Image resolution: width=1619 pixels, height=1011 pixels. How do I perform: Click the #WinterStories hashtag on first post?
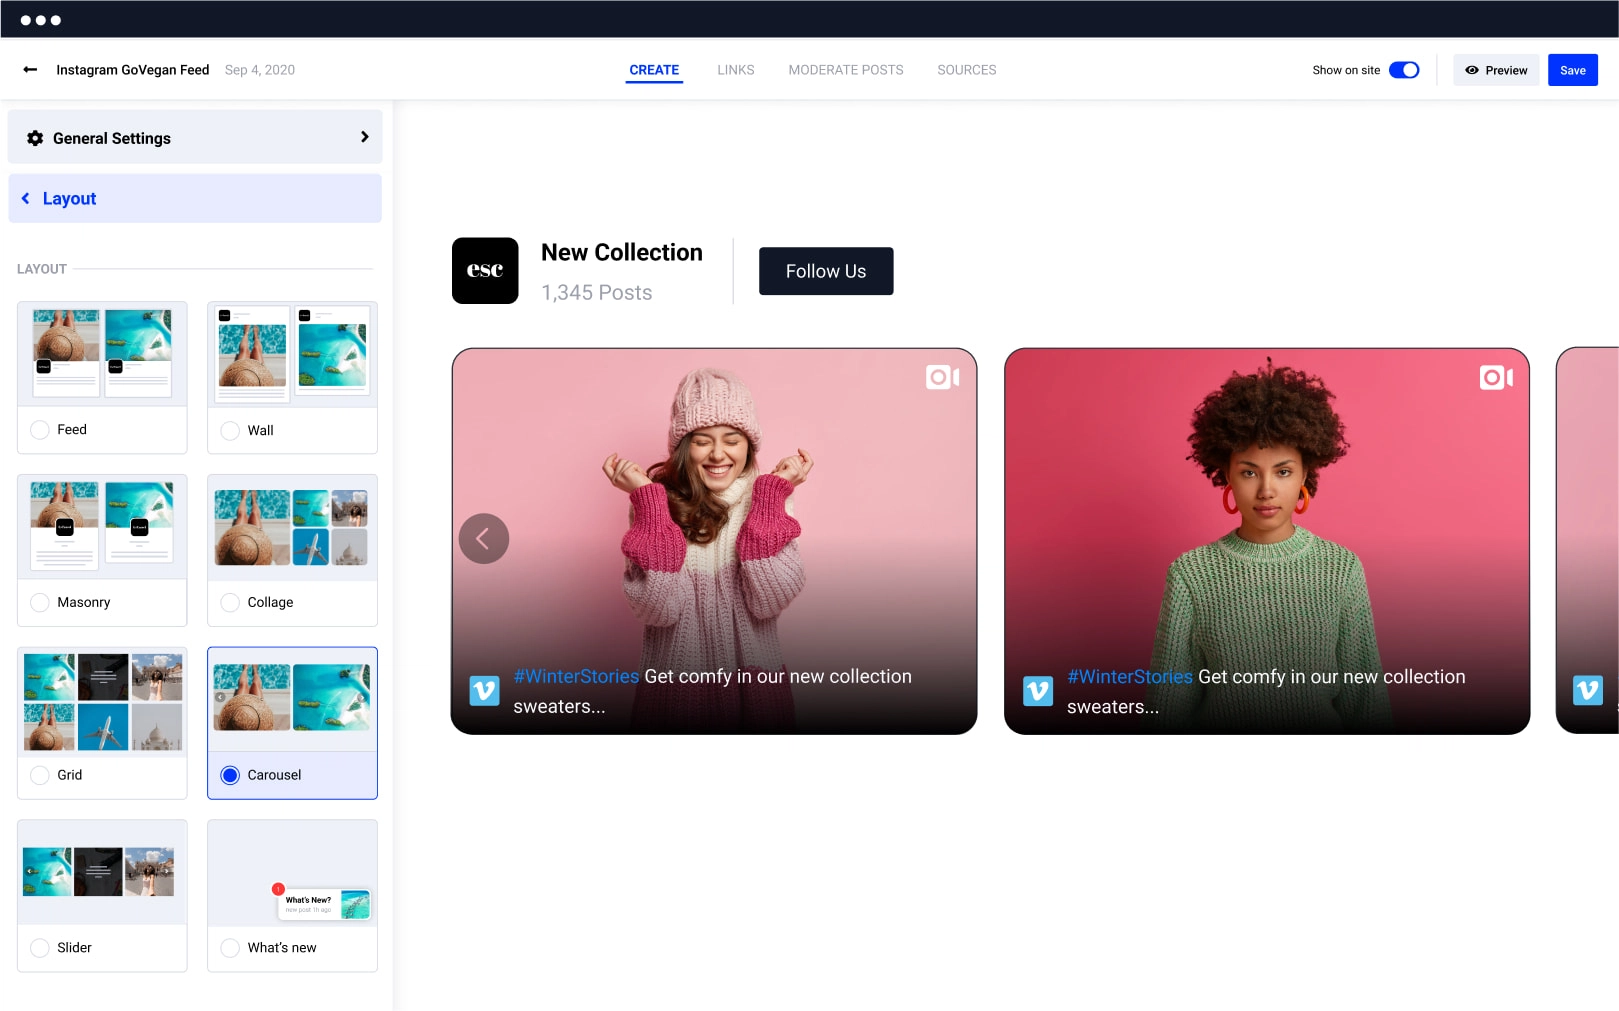pyautogui.click(x=576, y=677)
